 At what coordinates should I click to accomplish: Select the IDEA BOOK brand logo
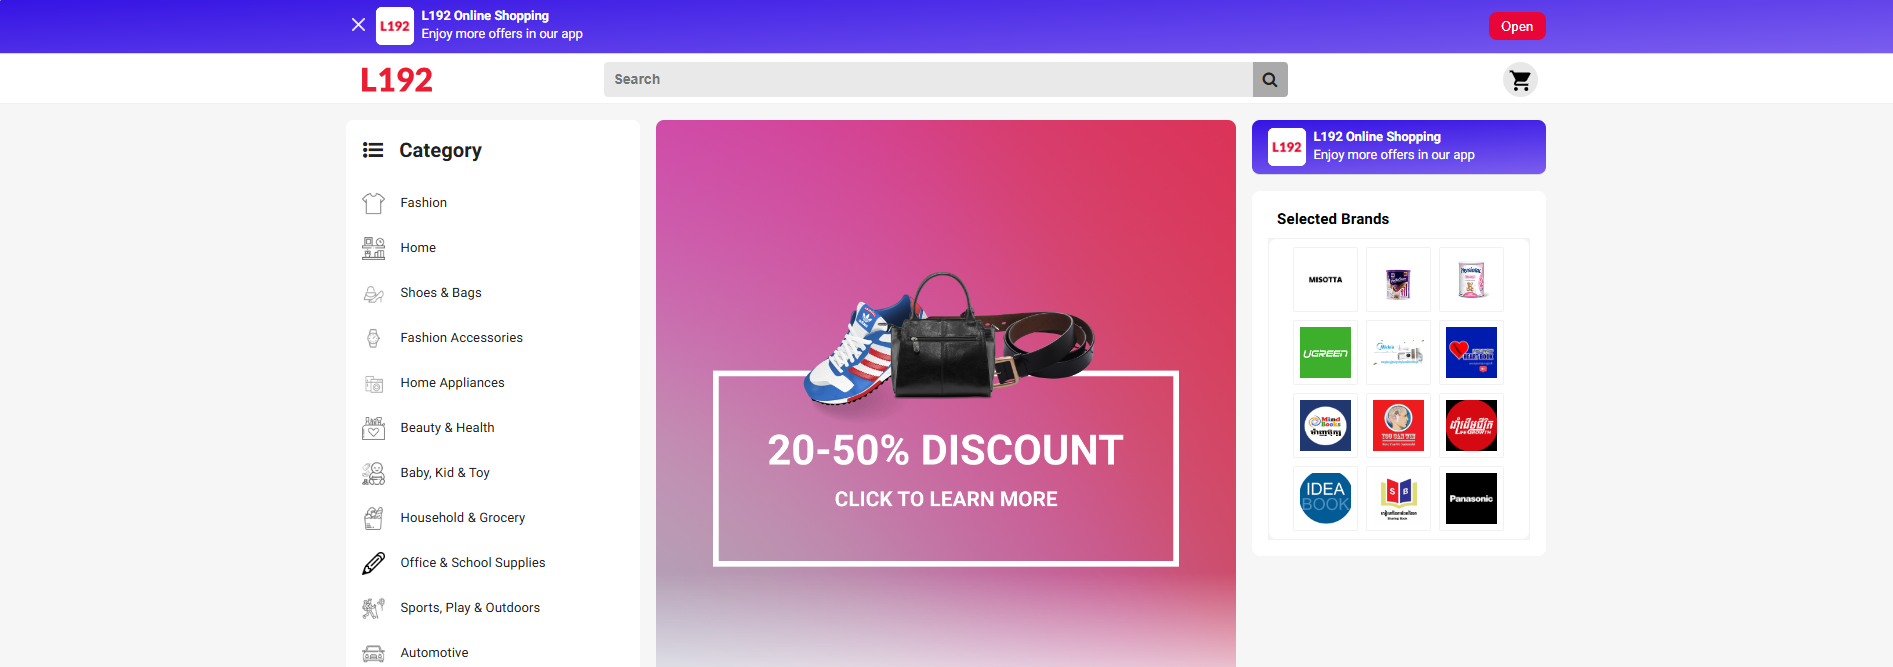coord(1325,499)
